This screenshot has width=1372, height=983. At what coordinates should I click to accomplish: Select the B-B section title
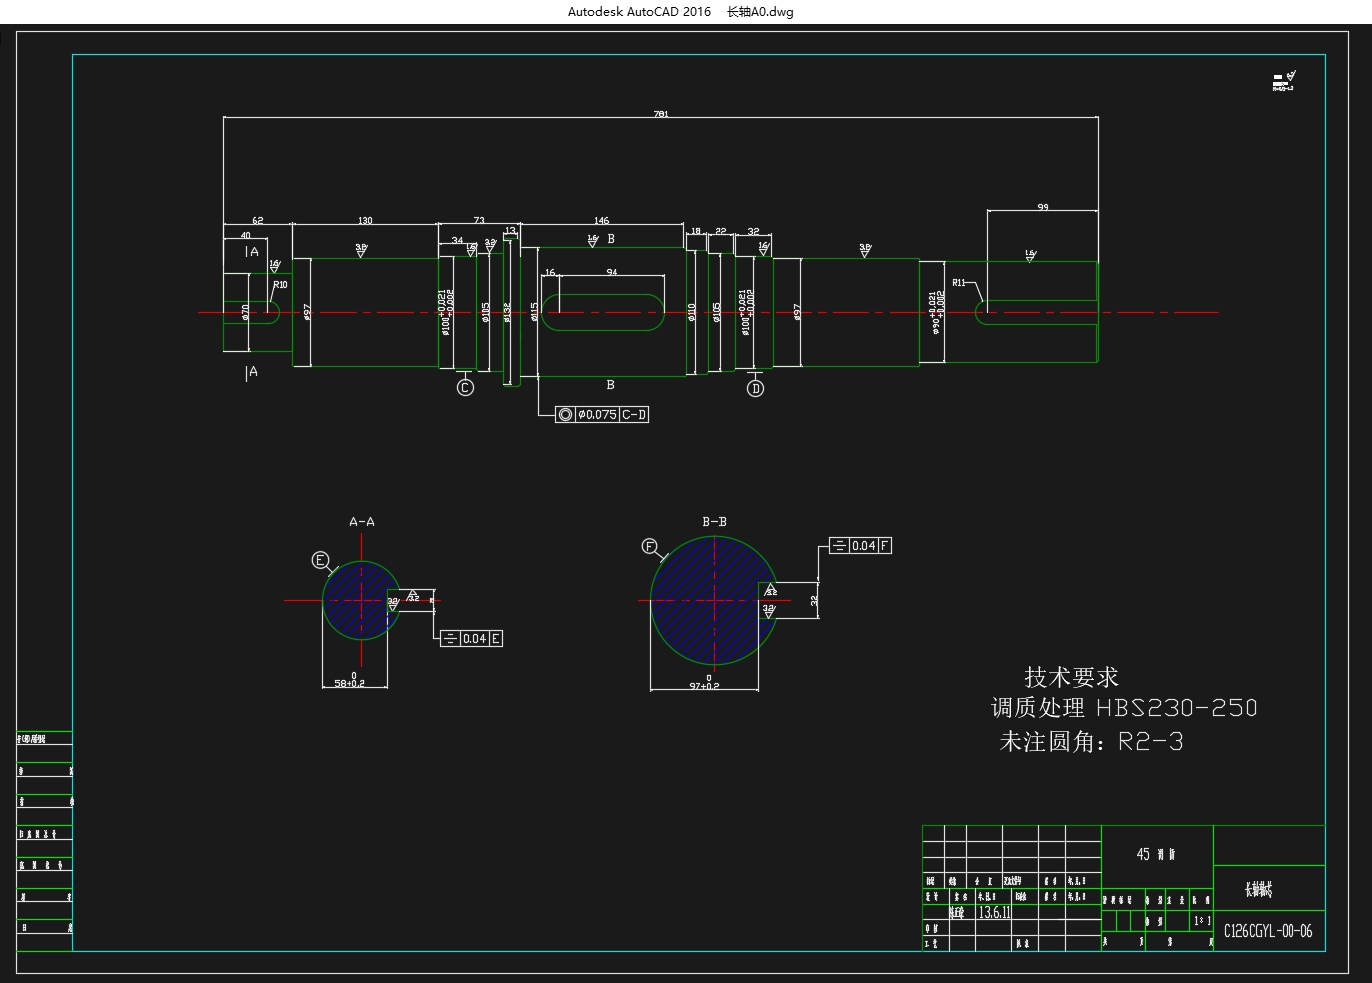coord(714,522)
